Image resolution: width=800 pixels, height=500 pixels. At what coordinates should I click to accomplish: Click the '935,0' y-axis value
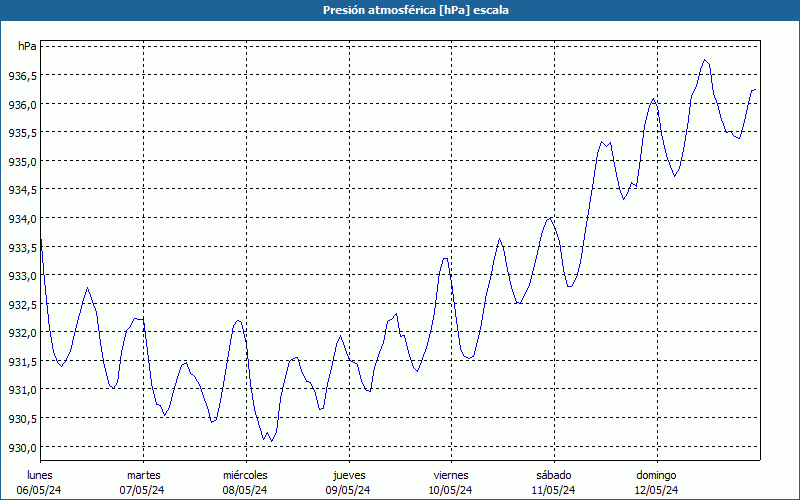tap(22, 161)
